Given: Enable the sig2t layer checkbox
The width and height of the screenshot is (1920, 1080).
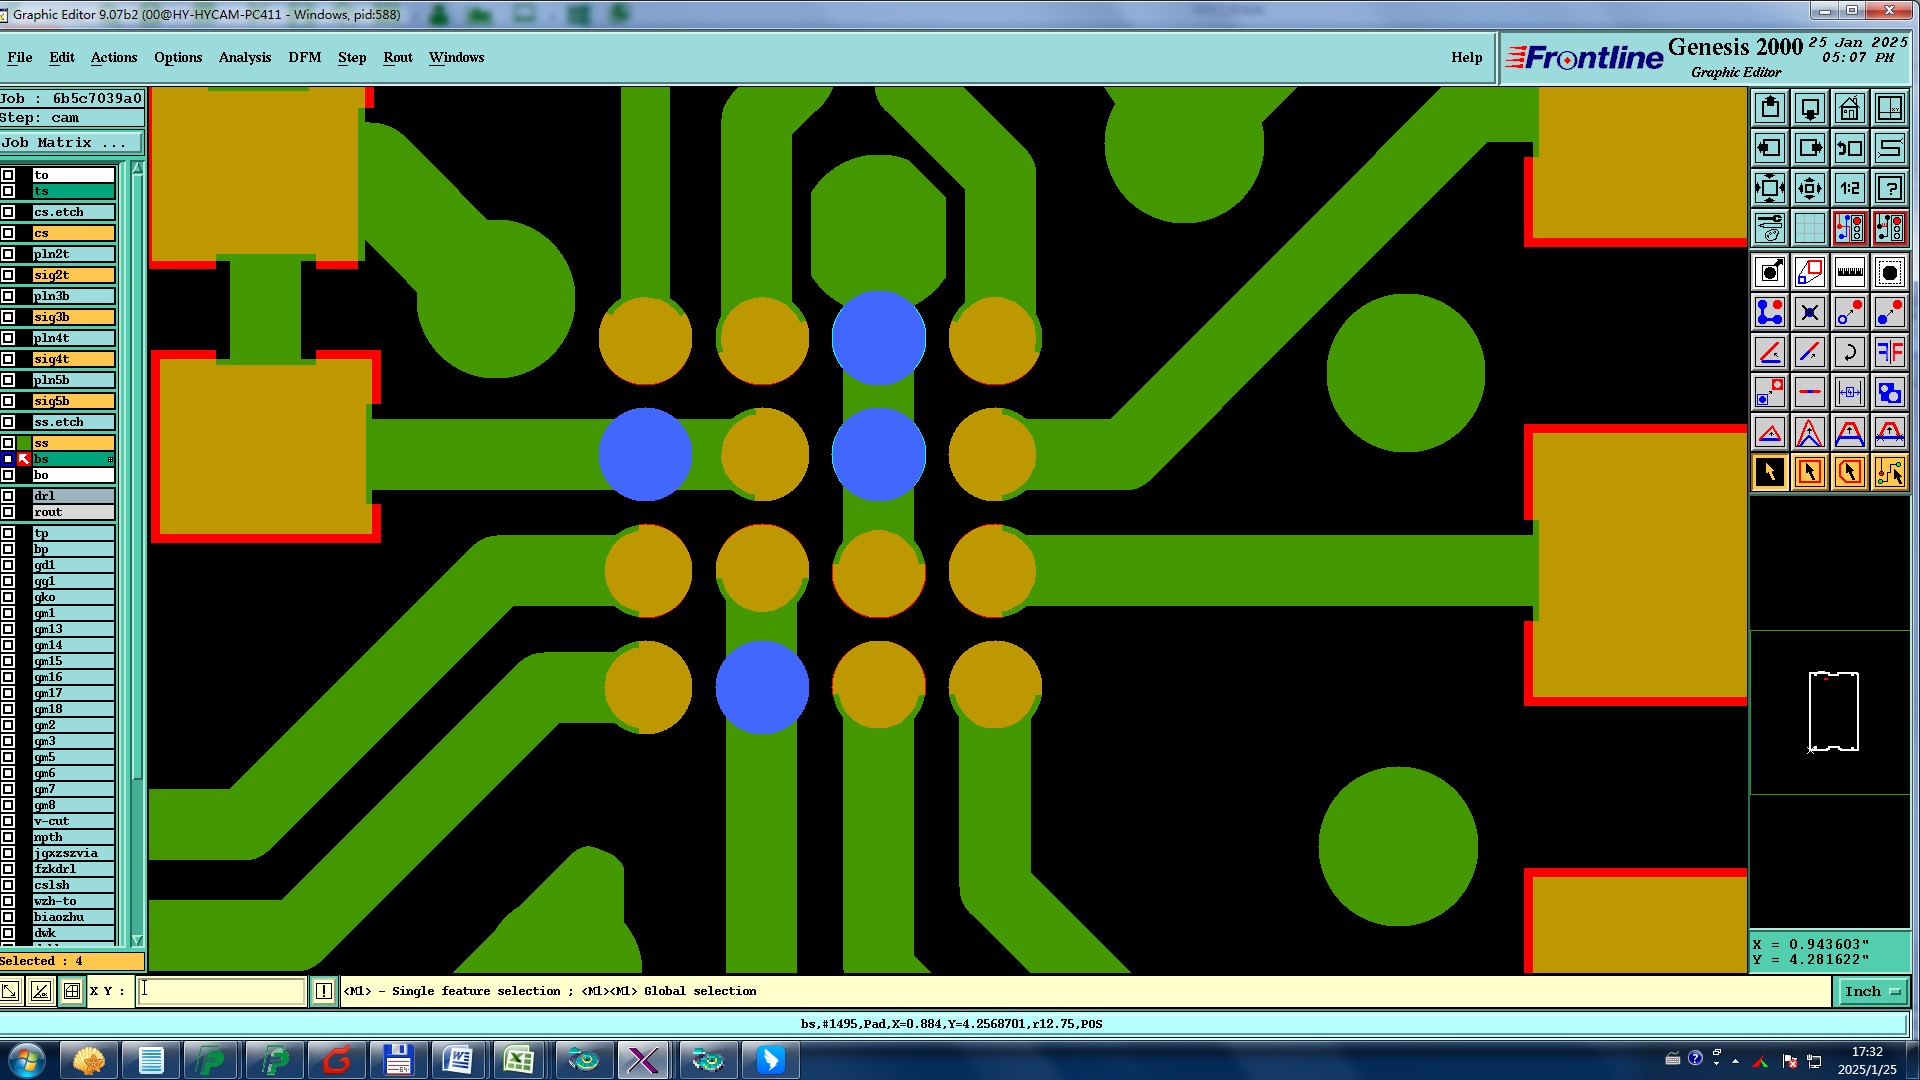Looking at the screenshot, I should click(9, 275).
